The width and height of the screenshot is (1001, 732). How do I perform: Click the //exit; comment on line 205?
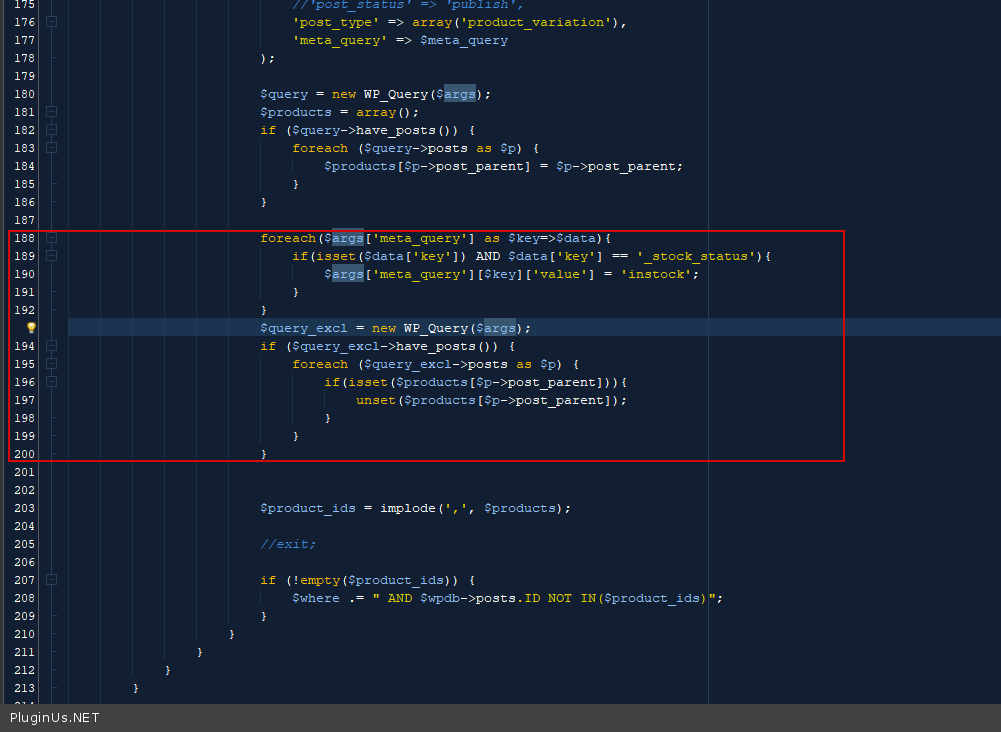tap(288, 544)
